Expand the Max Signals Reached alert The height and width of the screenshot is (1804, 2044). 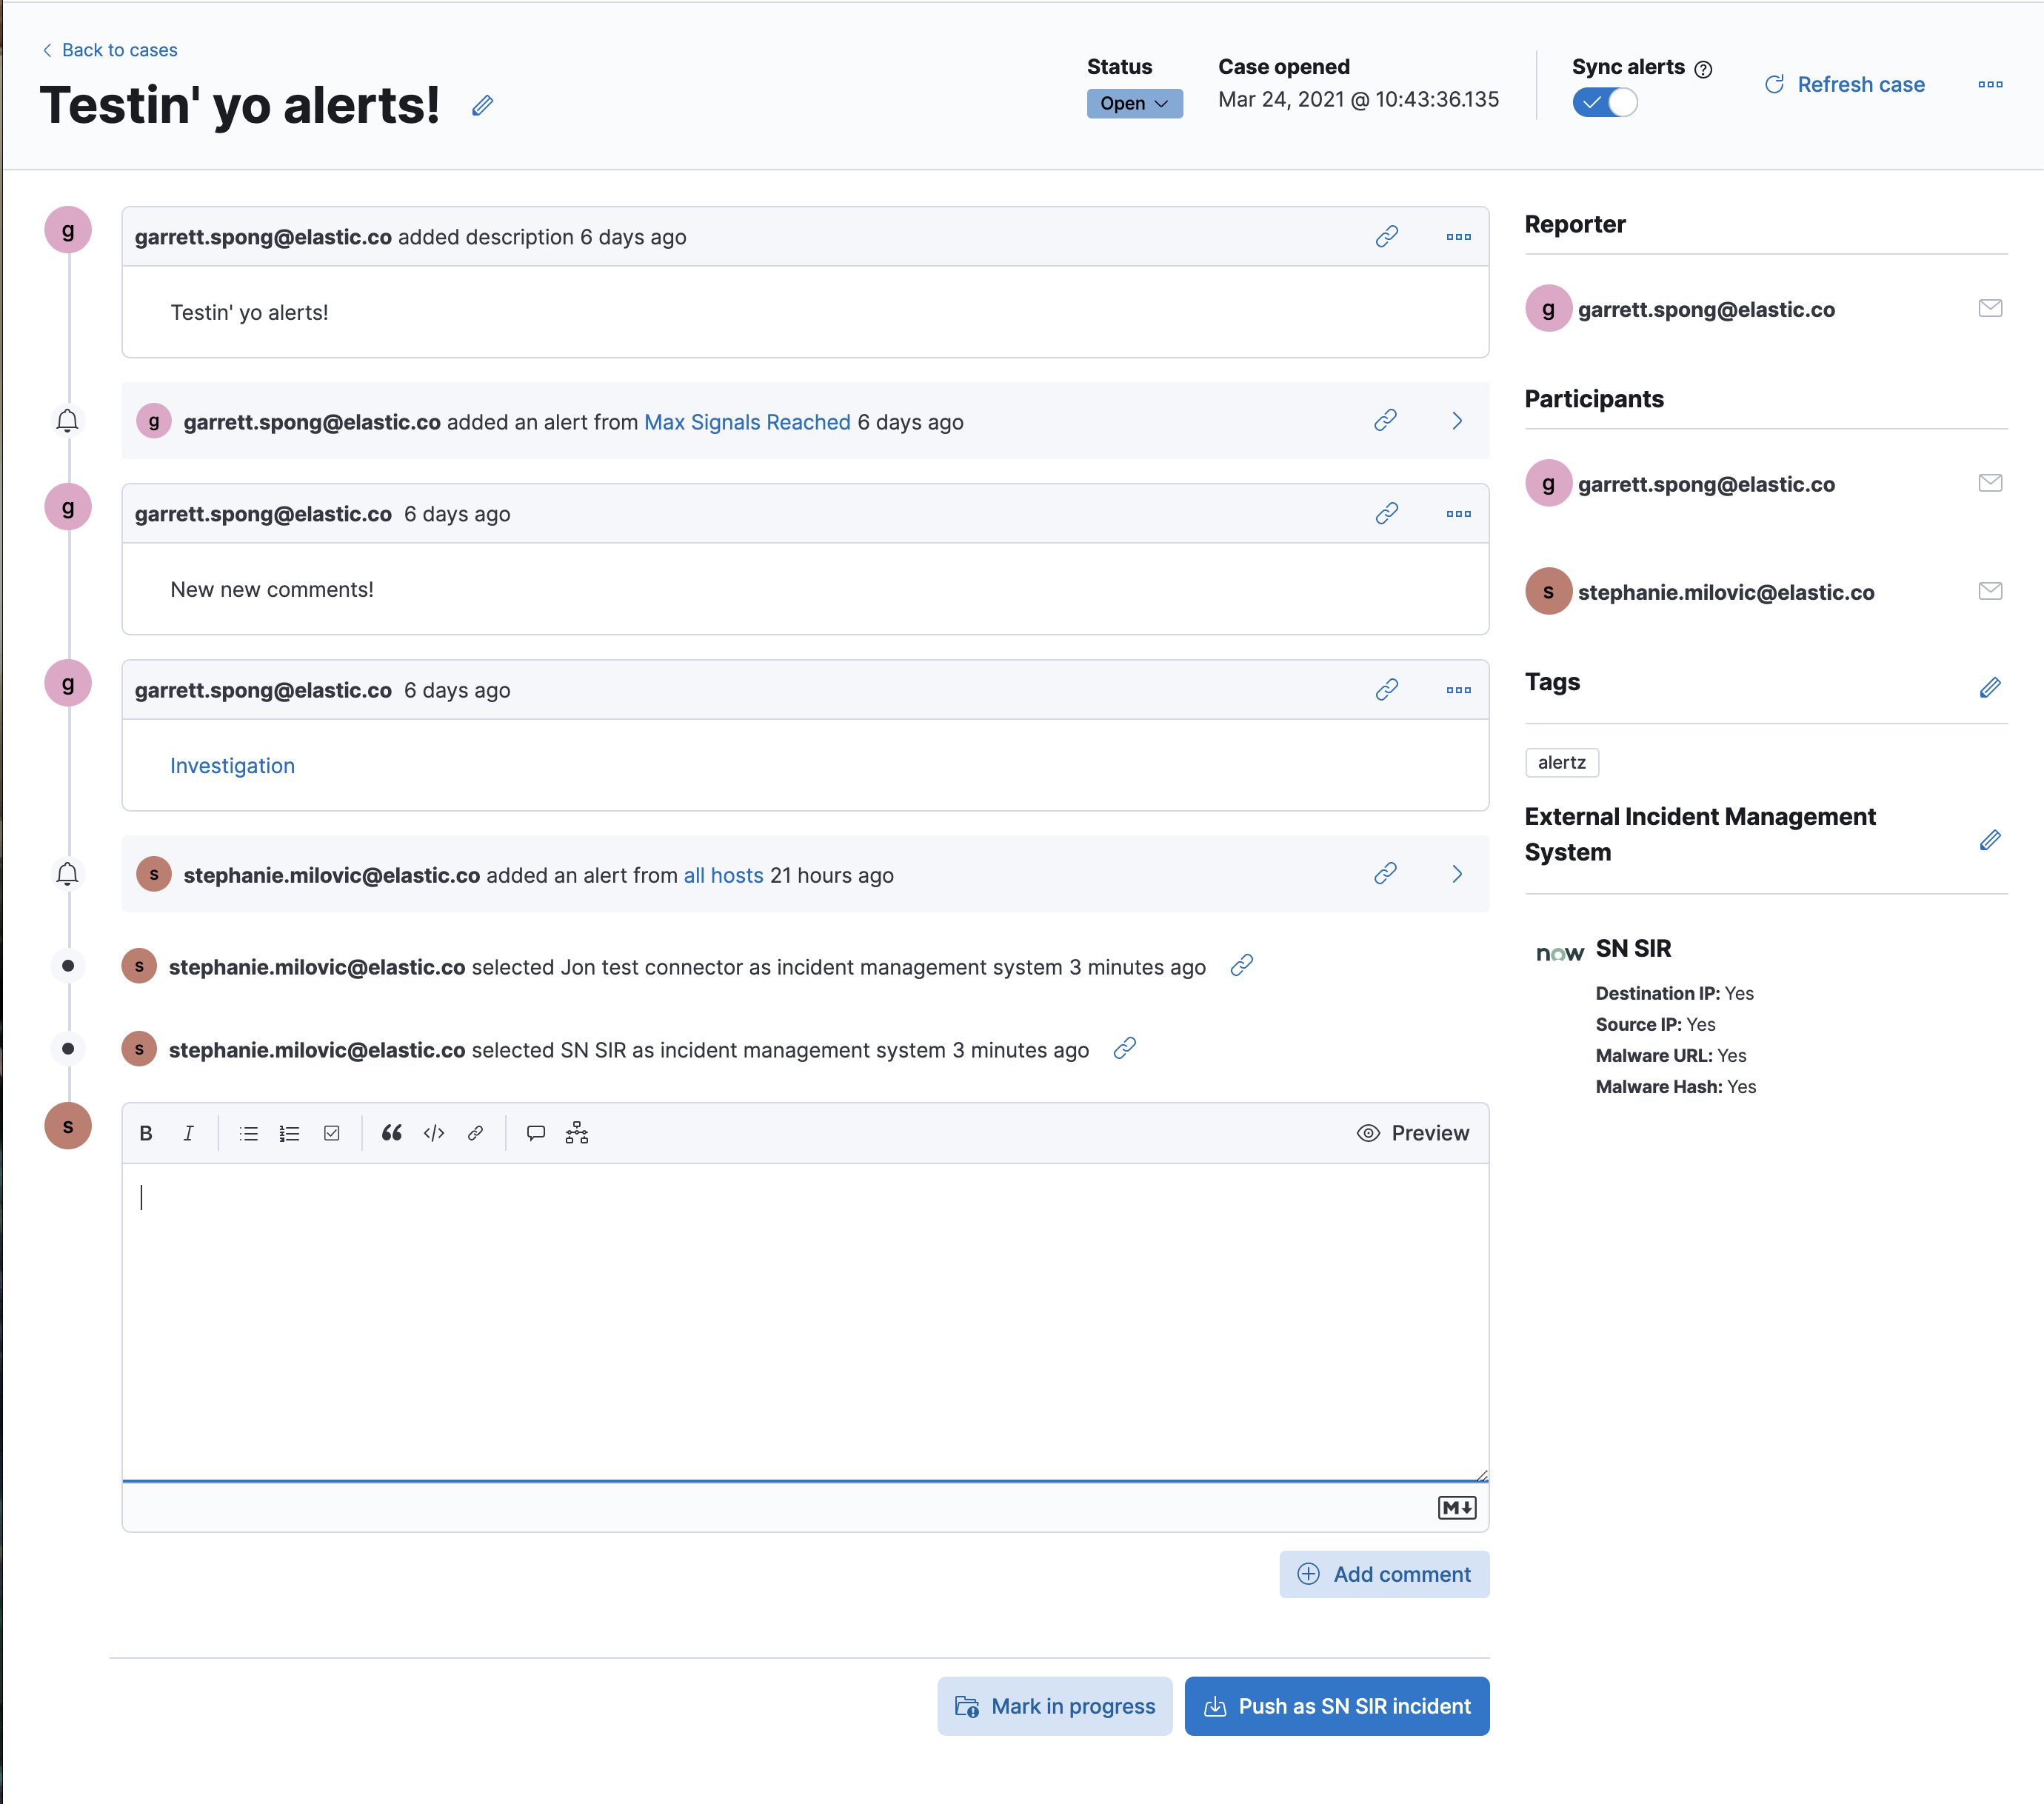[x=1457, y=421]
